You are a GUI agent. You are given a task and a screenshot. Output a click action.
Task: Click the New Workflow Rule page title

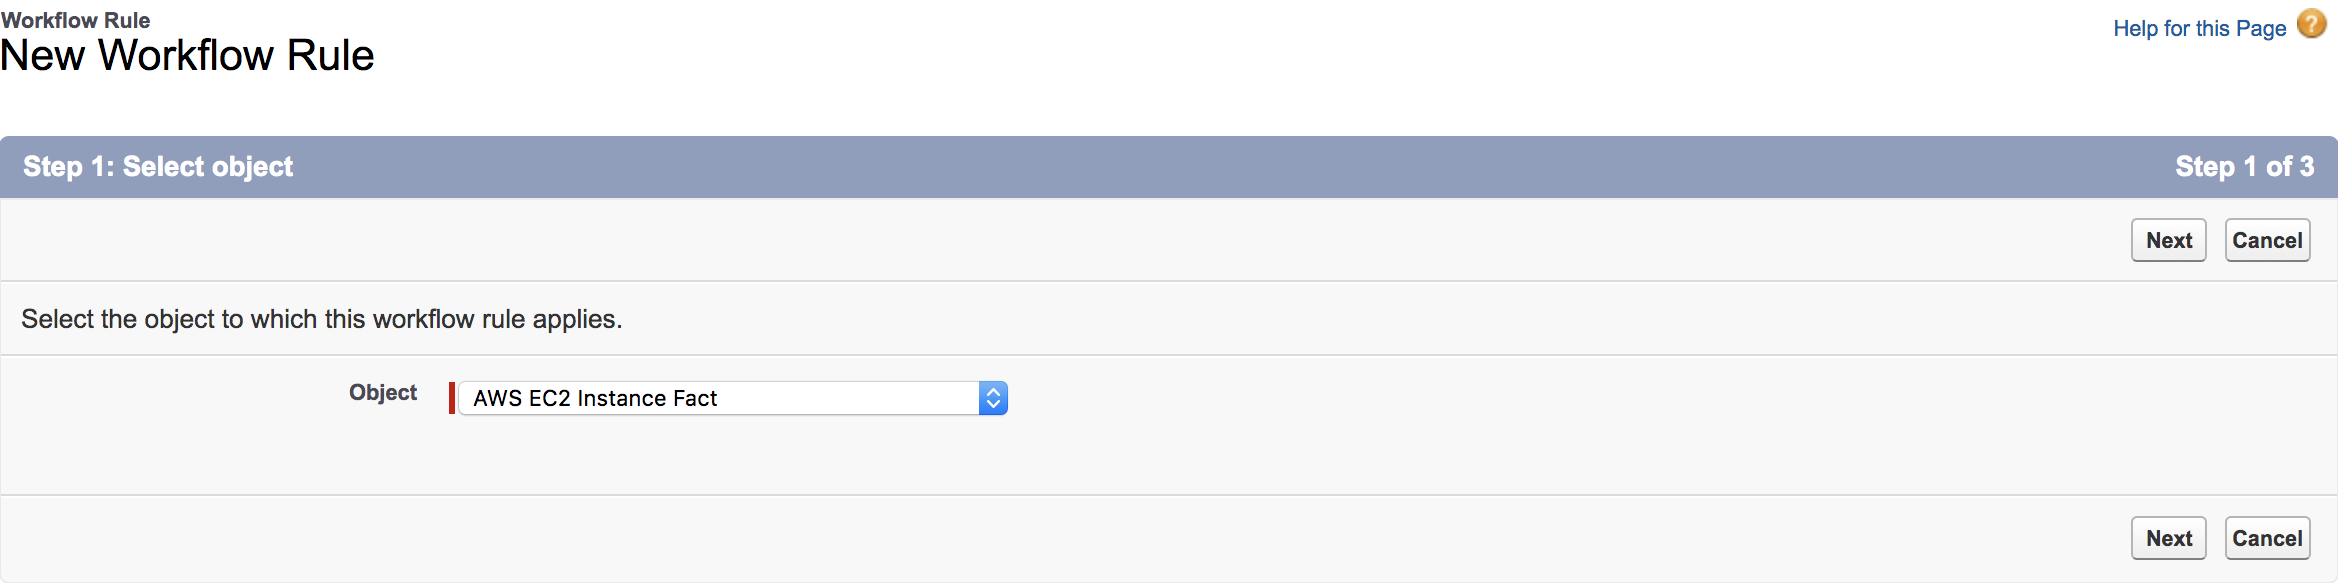pos(187,56)
